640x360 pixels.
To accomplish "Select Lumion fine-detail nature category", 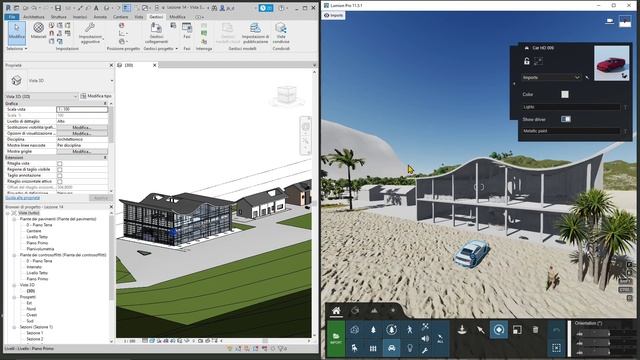I will (x=391, y=330).
